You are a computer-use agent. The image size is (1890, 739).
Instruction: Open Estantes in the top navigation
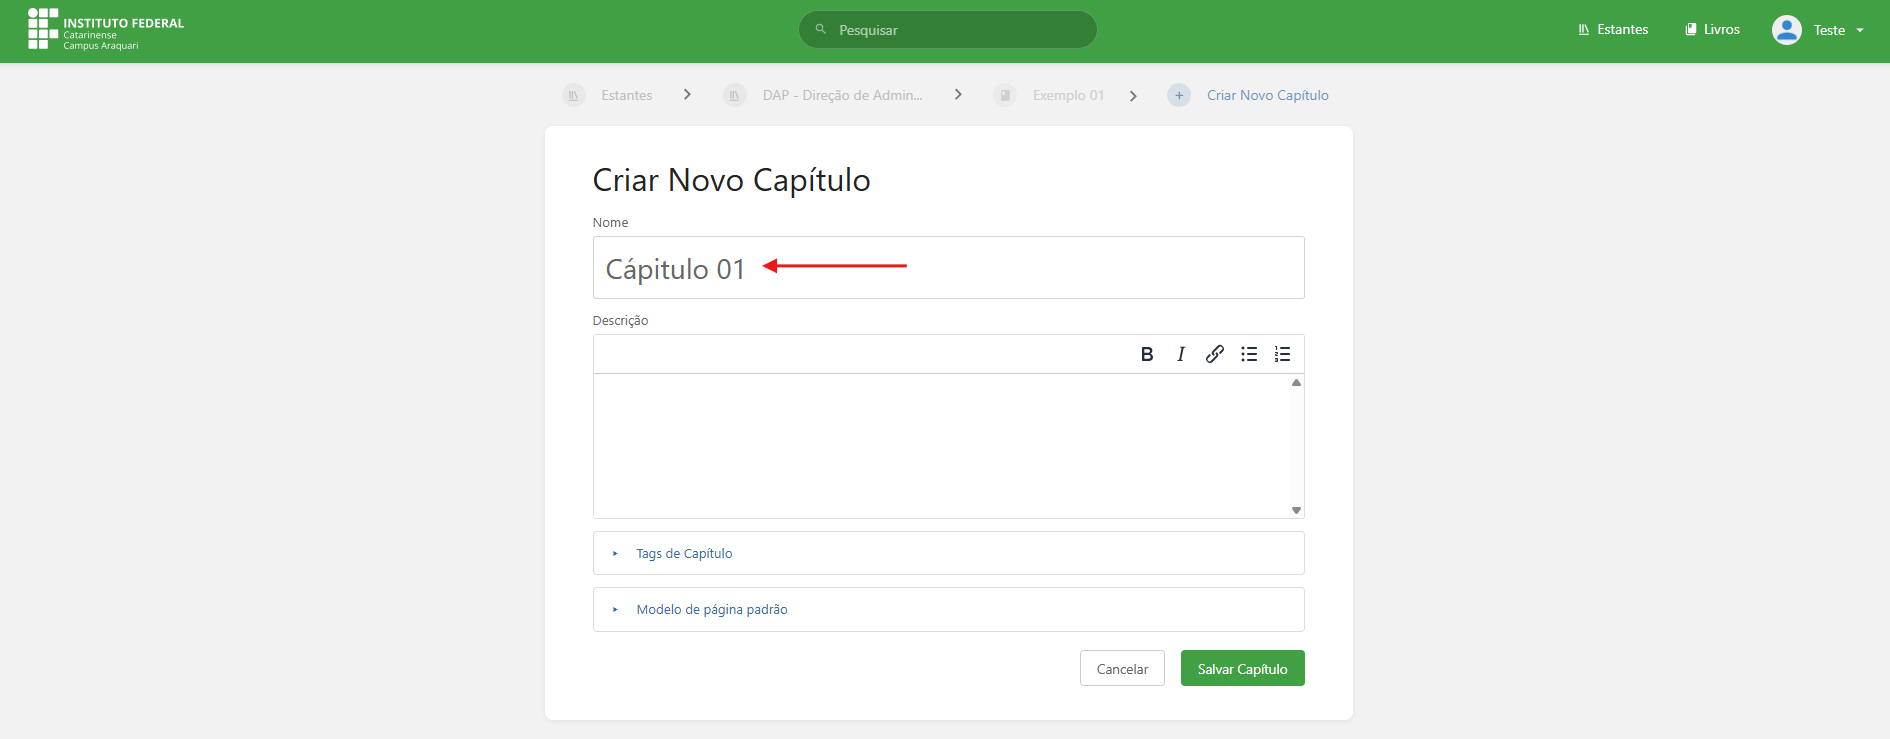pyautogui.click(x=1613, y=30)
